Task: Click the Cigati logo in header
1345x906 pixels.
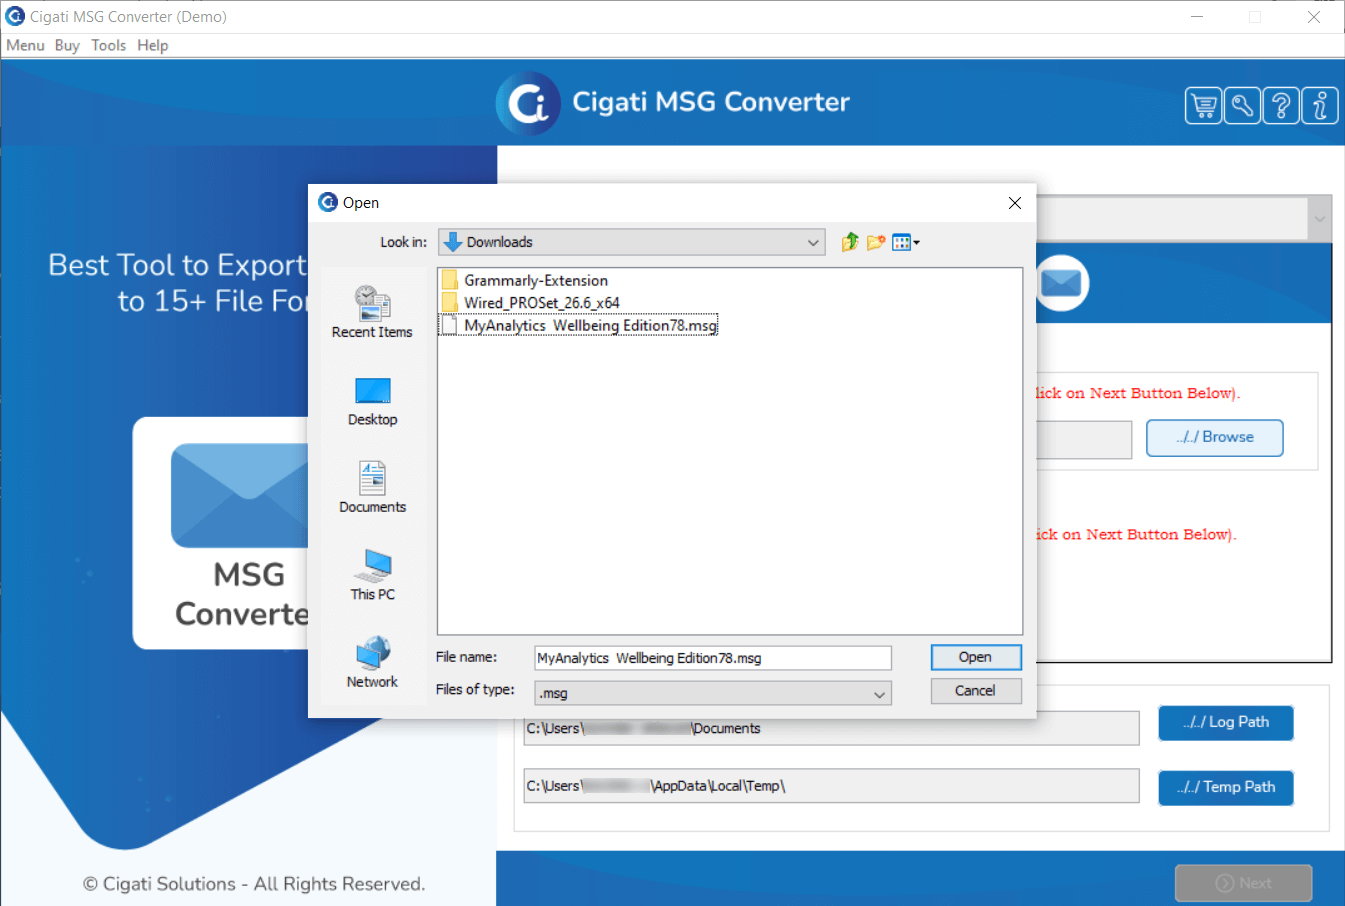Action: point(528,103)
